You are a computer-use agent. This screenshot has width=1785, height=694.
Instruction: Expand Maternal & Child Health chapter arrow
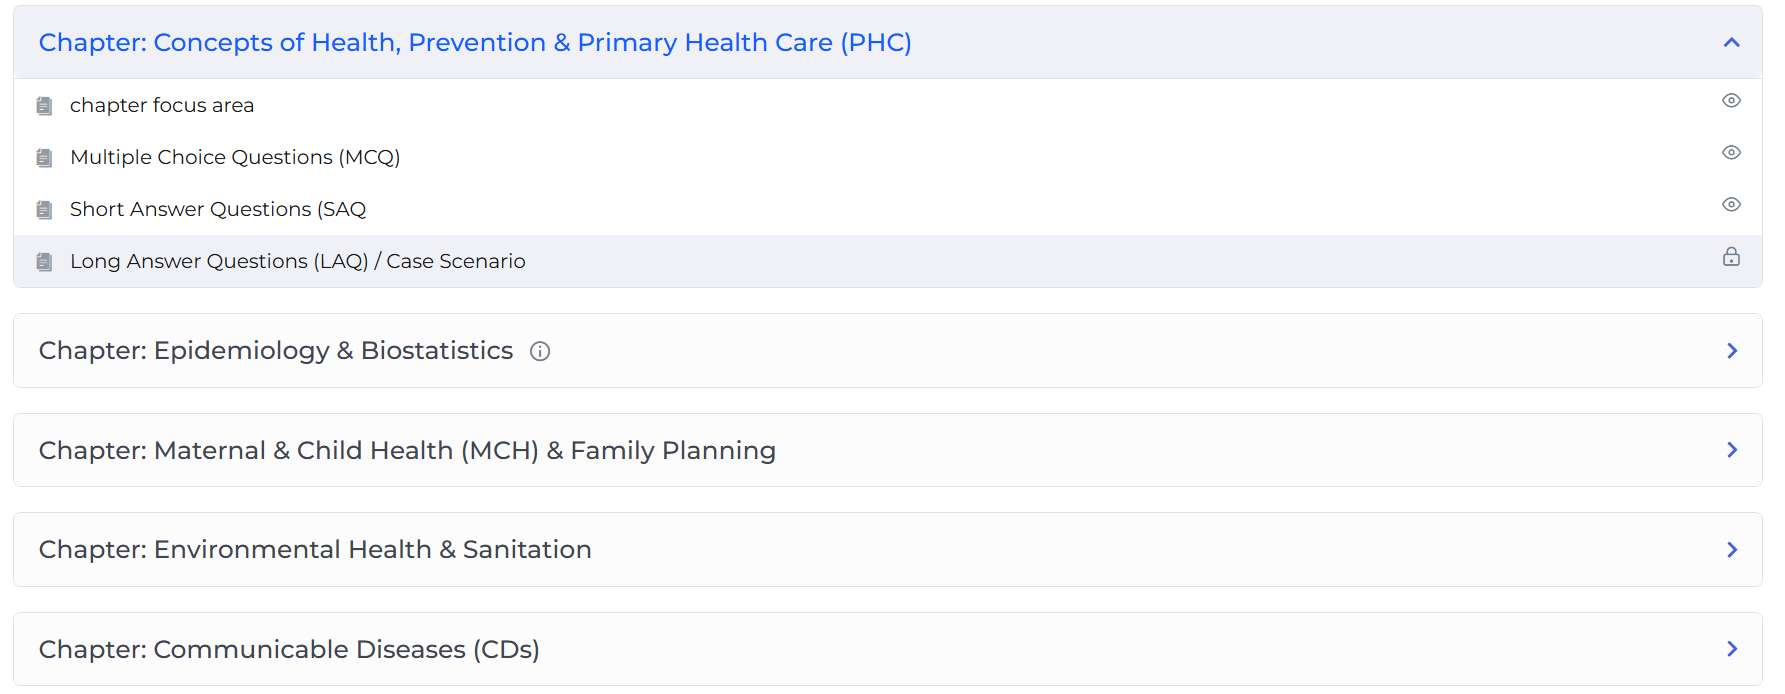click(x=1732, y=450)
